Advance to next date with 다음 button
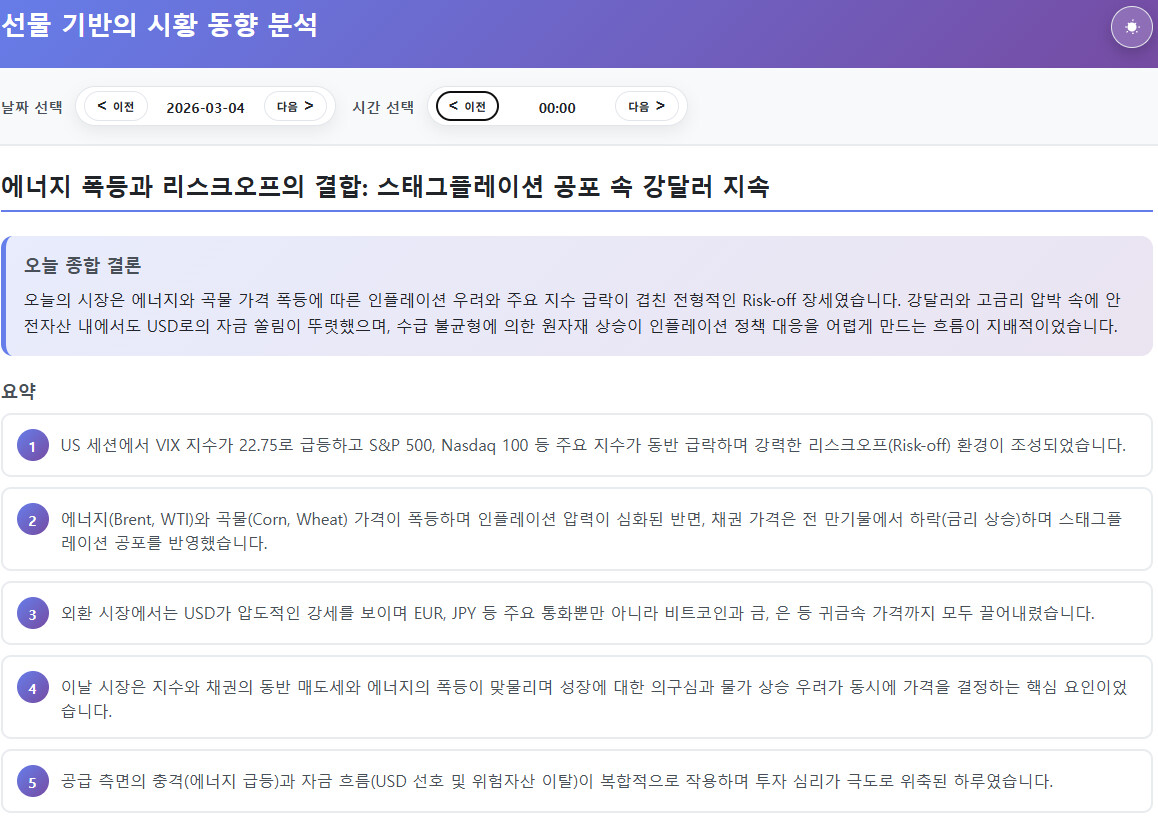Image resolution: width=1158 pixels, height=820 pixels. [295, 106]
